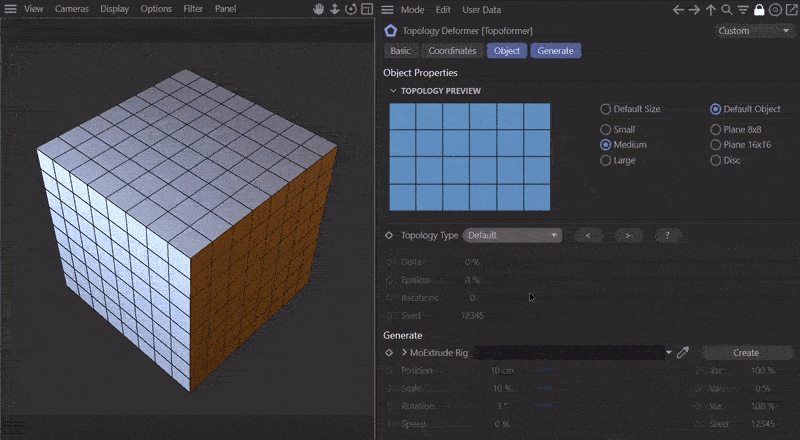Screen dimensions: 800x440
Task: Open the Cameras menu
Action: [x=72, y=9]
